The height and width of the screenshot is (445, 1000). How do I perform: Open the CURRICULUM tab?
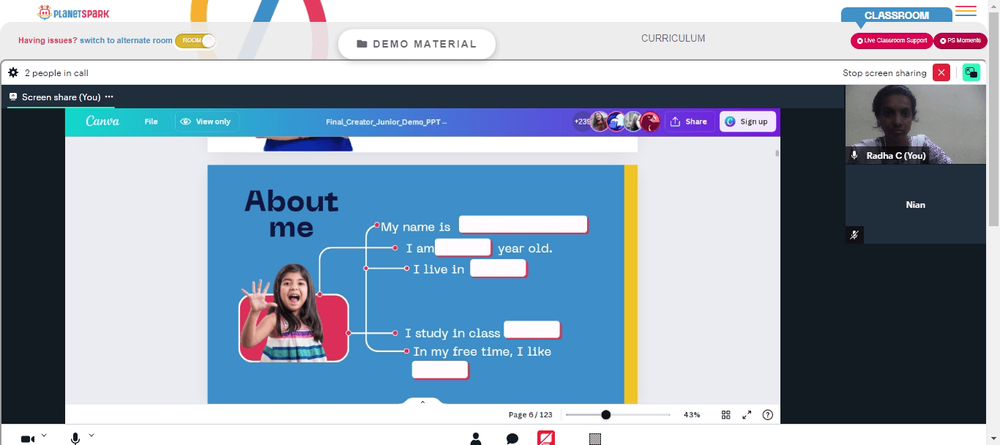(673, 38)
